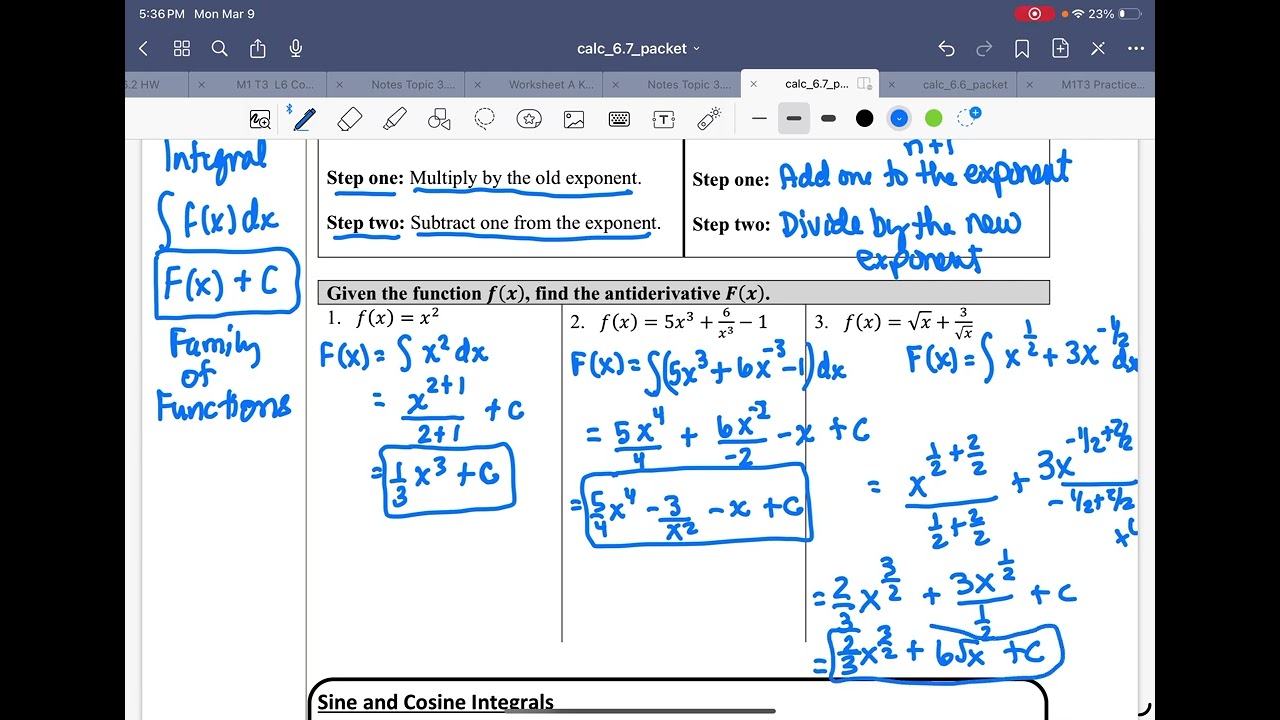Image resolution: width=1280 pixels, height=720 pixels.
Task: Go back to the documents library
Action: (143, 48)
